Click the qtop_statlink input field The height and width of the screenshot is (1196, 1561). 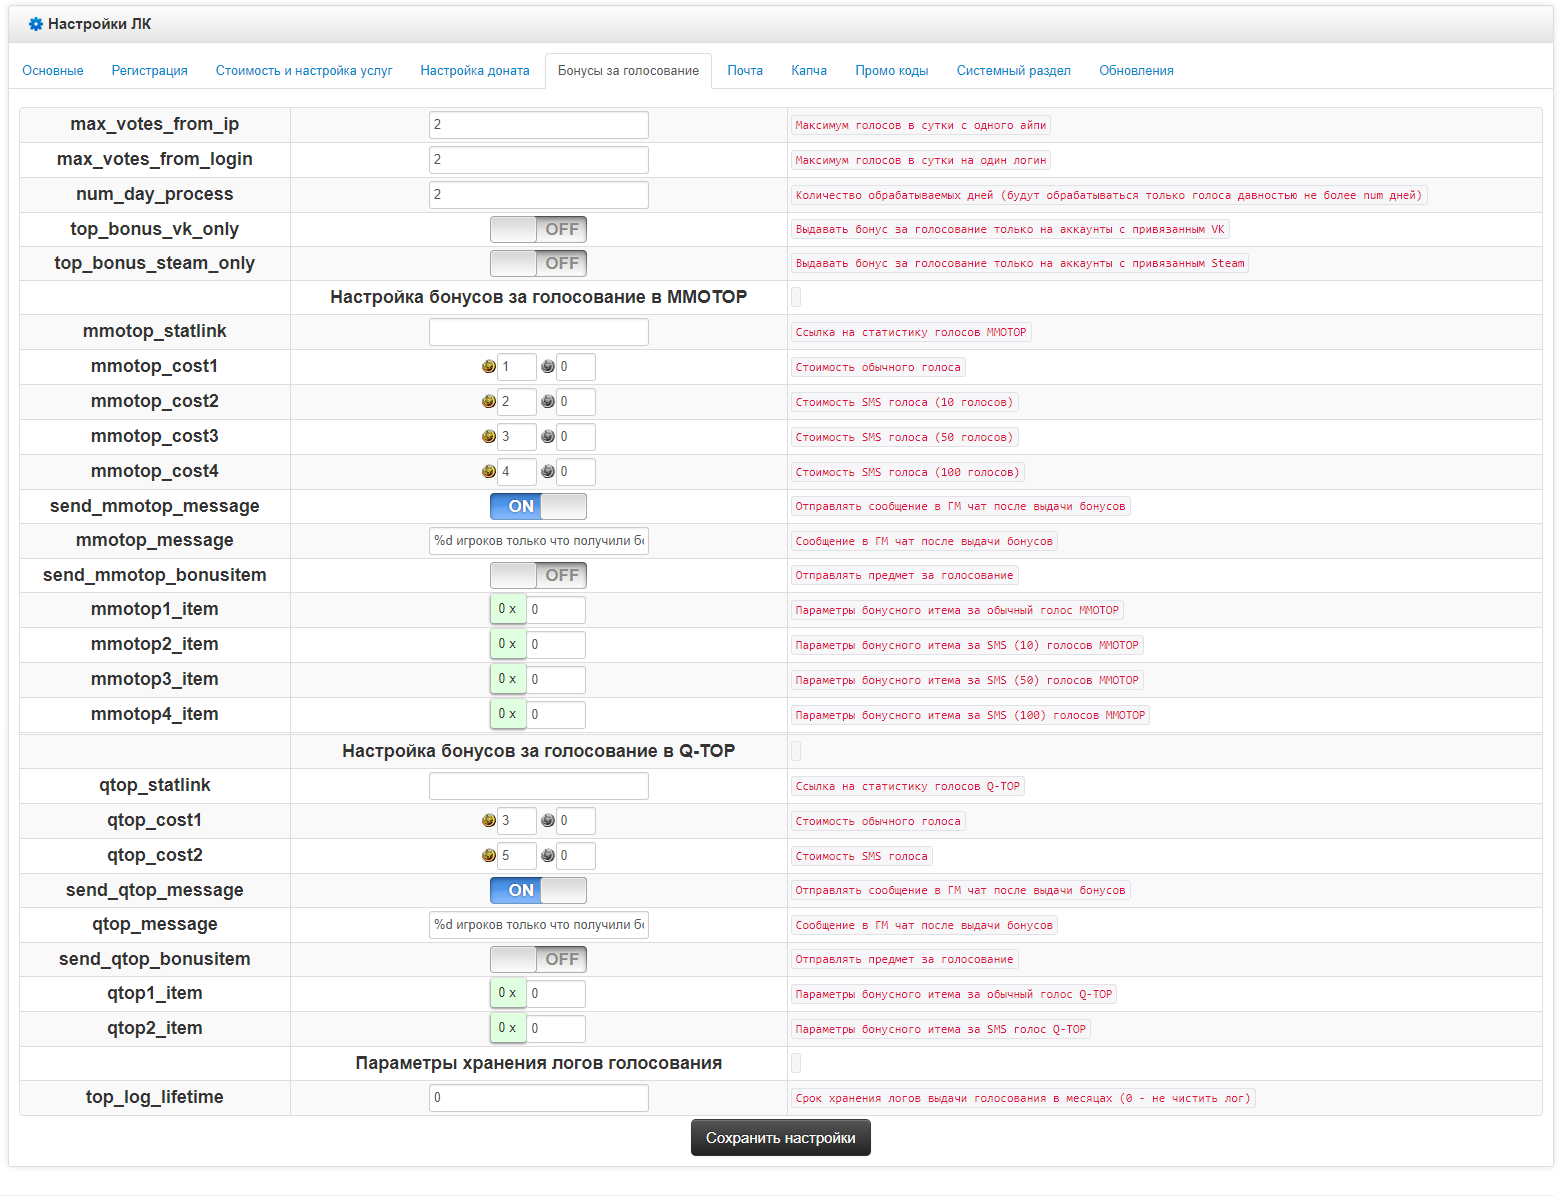pos(539,786)
